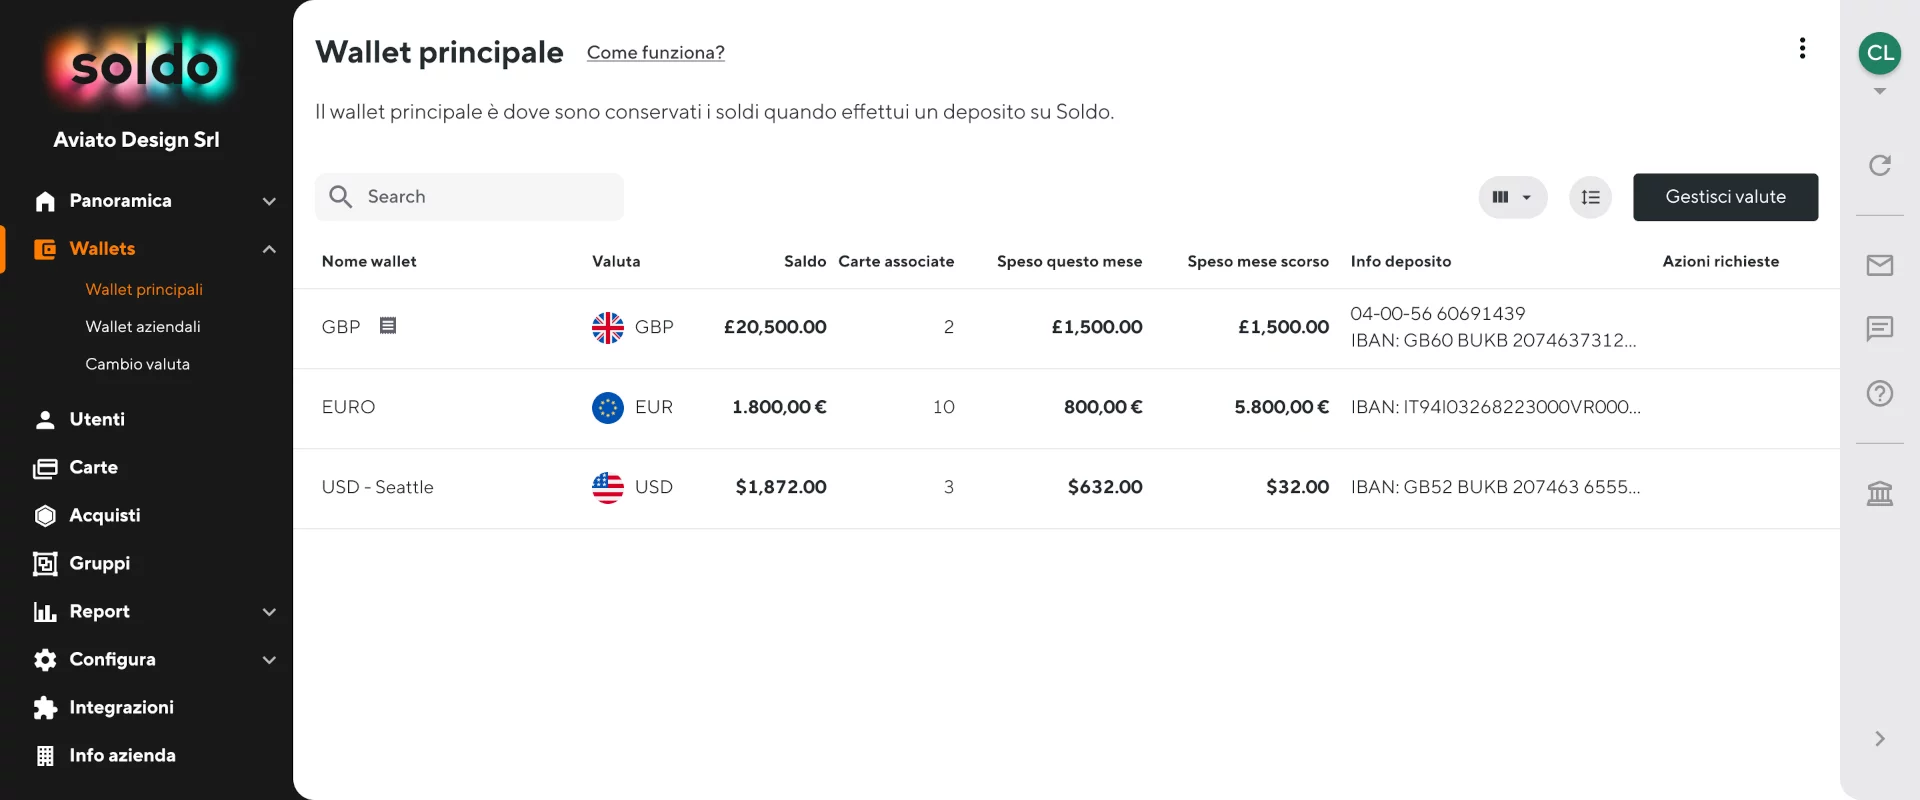The height and width of the screenshot is (800, 1920).
Task: Open the help question mark icon
Action: (1880, 393)
